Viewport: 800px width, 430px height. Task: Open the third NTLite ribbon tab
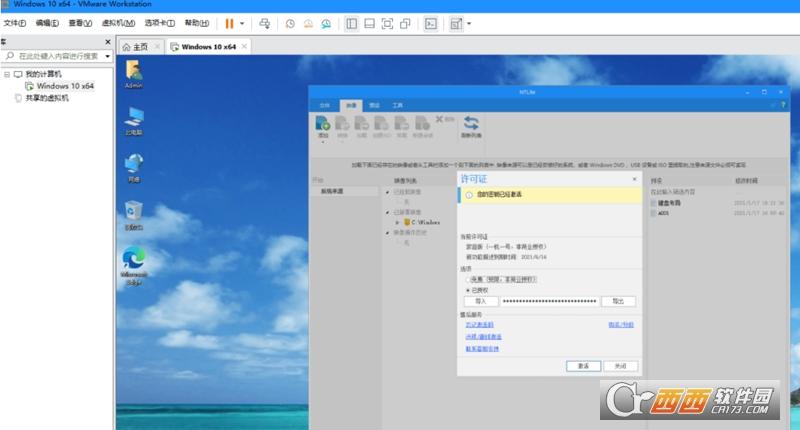coord(374,105)
